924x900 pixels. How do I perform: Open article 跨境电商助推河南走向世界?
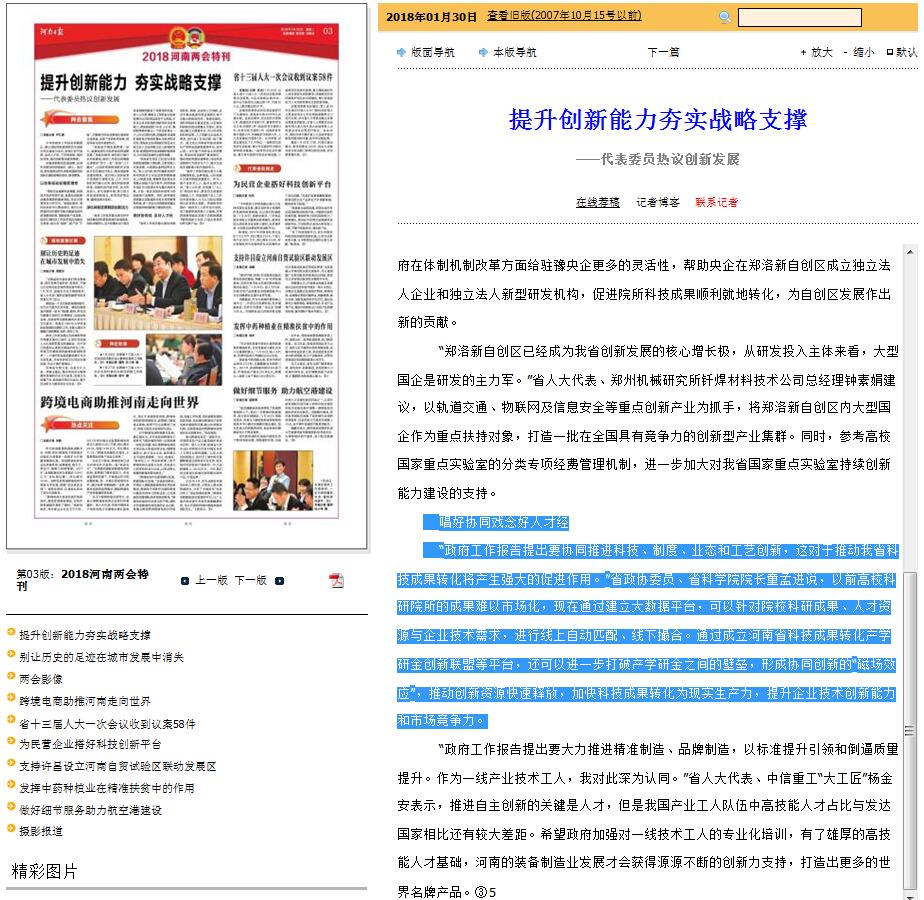click(x=85, y=701)
